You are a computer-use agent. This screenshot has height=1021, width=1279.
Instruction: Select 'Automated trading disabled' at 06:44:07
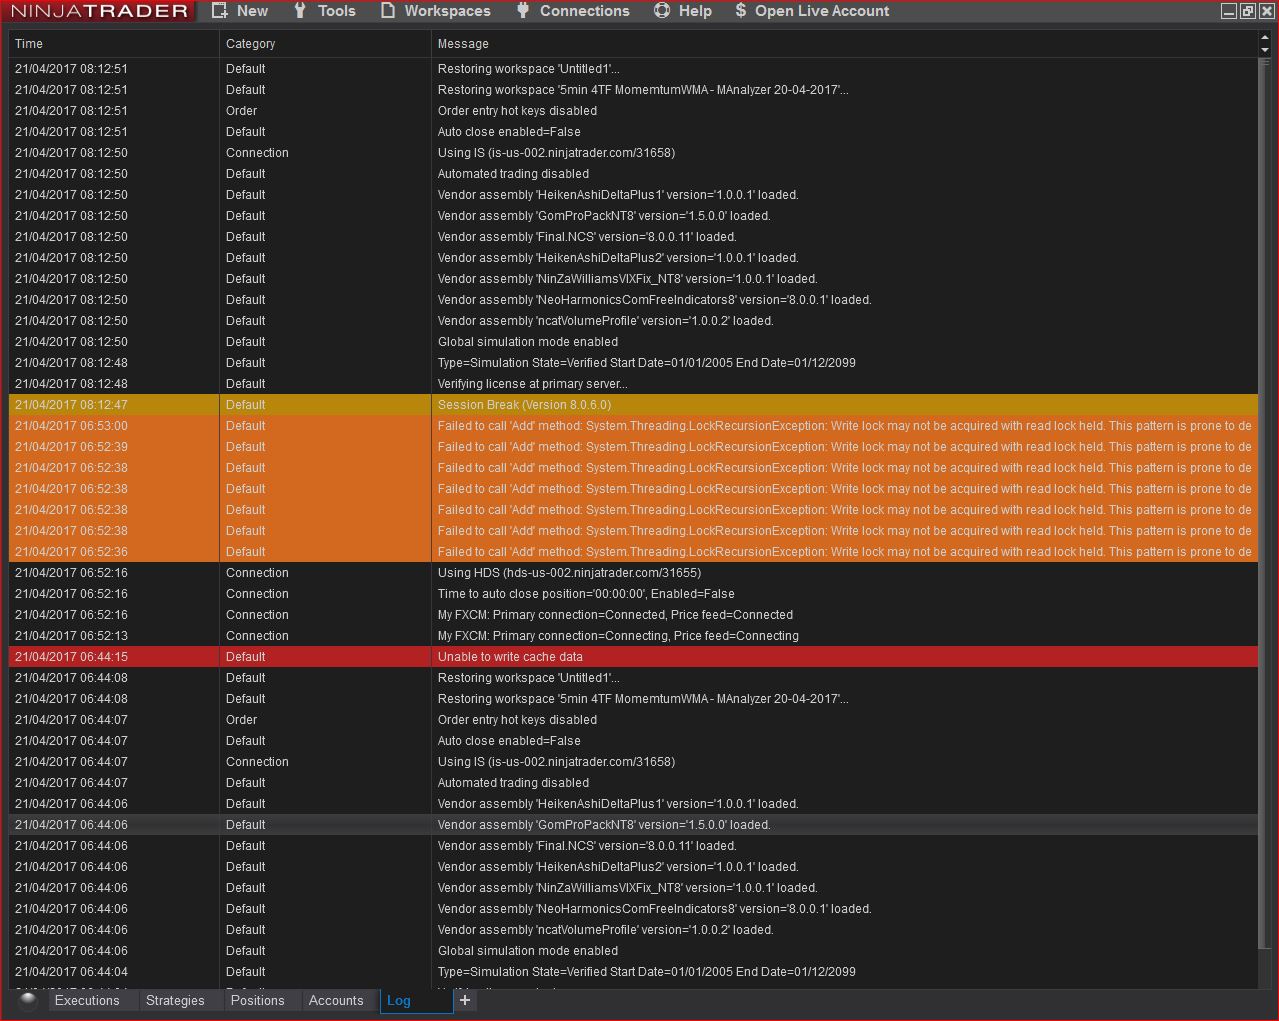(x=633, y=783)
